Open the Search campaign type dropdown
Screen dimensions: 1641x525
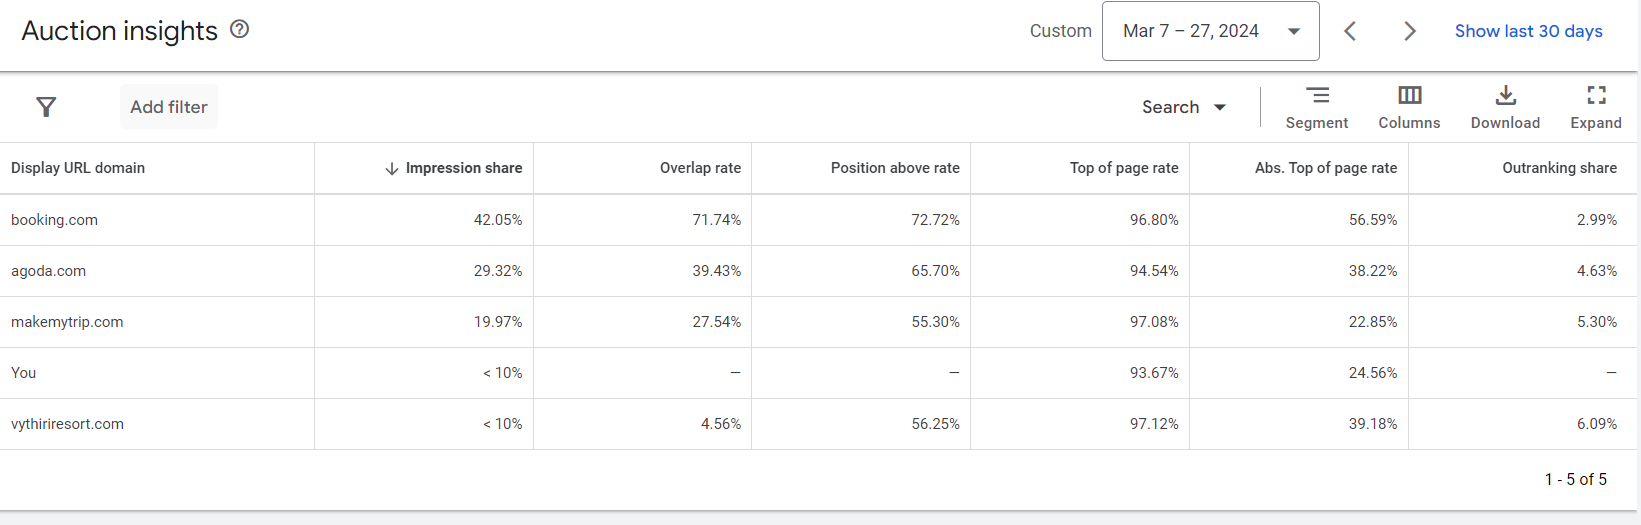(x=1184, y=107)
